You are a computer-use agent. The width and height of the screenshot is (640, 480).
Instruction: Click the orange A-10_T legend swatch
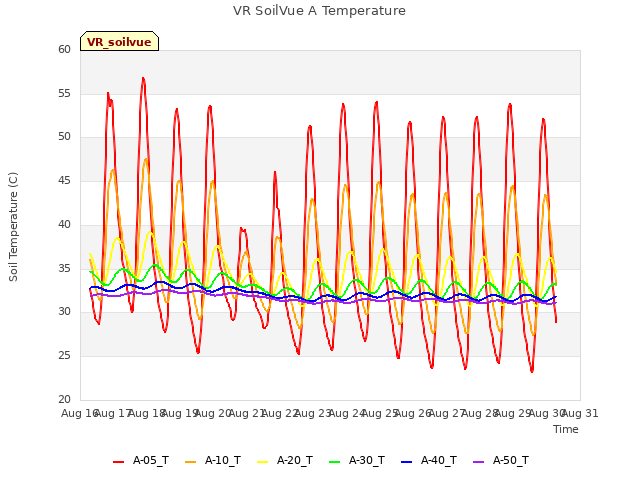[190, 462]
